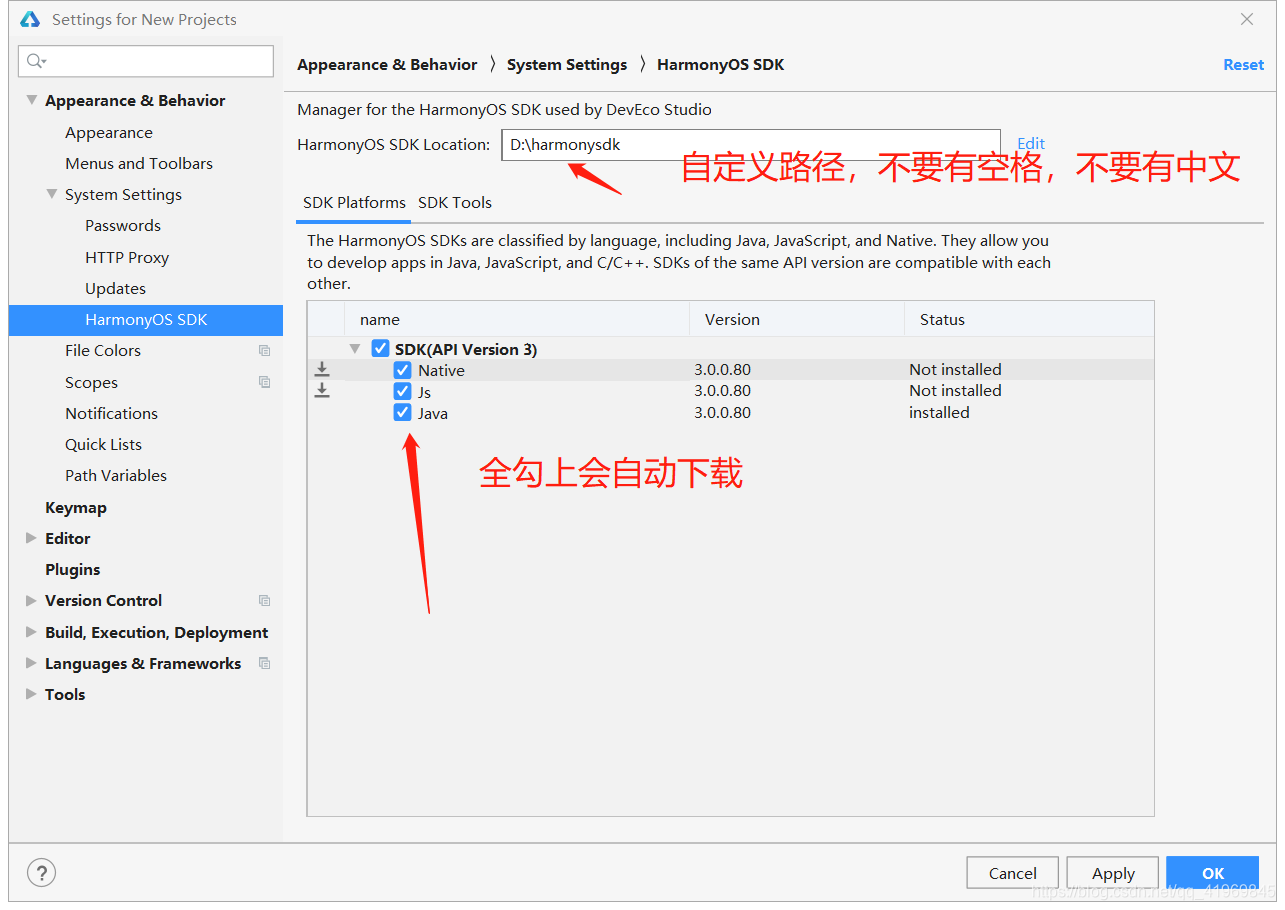Viewport: 1285px width, 910px height.
Task: Collapse the SDK(API Version 3) tree node
Action: (x=355, y=349)
